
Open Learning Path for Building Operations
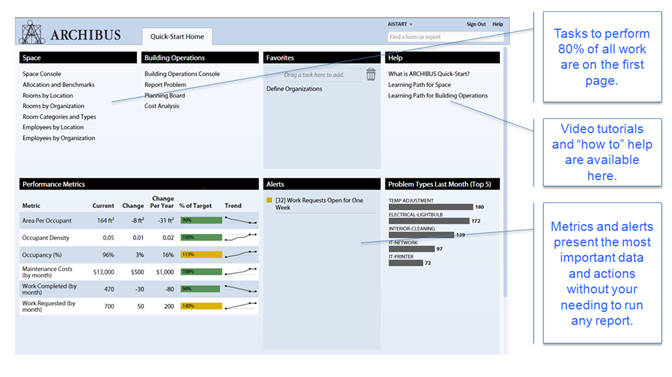[x=438, y=96]
